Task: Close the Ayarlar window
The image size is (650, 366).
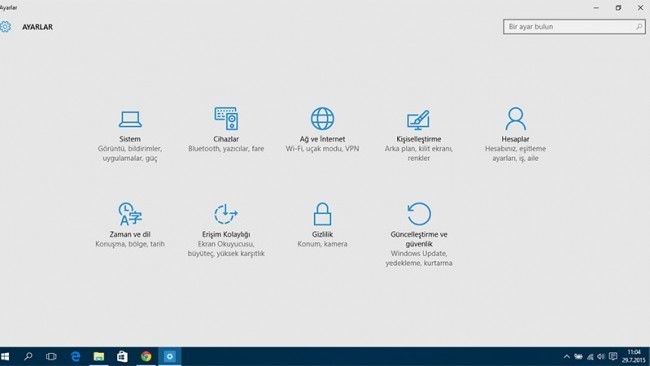Action: point(640,7)
